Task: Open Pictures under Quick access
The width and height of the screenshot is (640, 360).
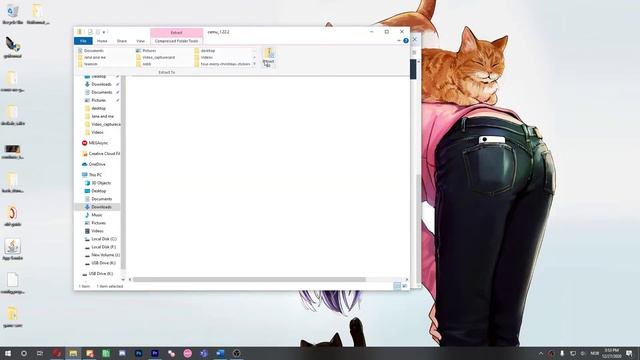Action: coord(98,100)
